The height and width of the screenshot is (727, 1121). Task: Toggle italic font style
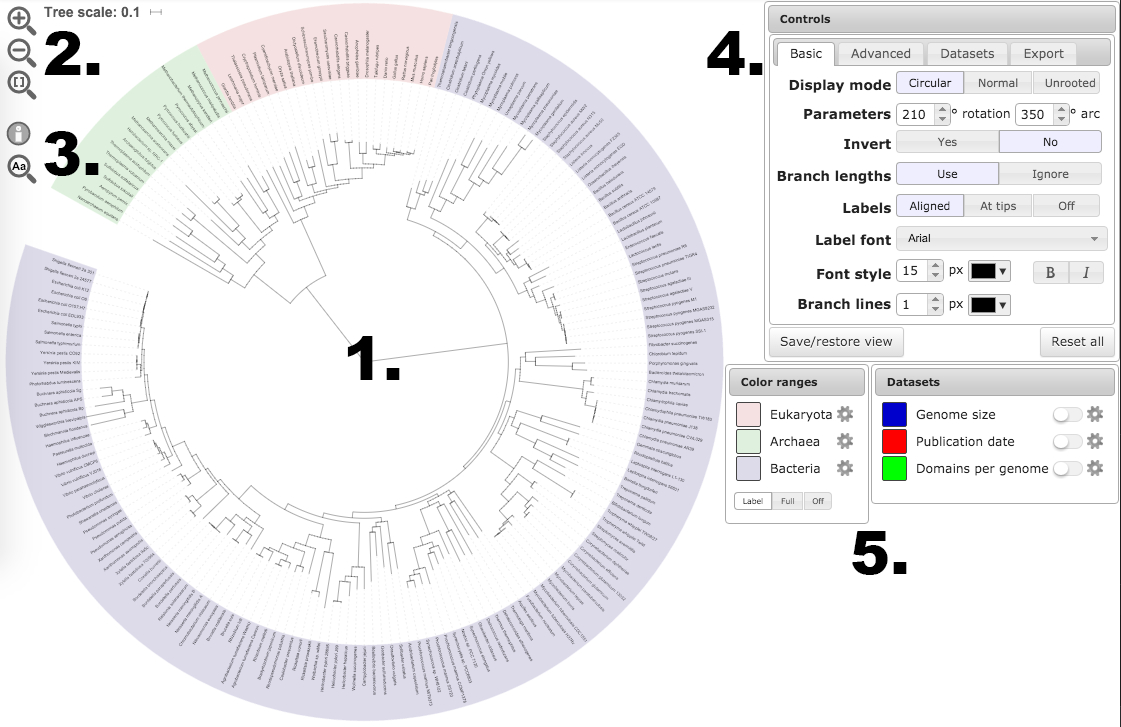click(1086, 272)
